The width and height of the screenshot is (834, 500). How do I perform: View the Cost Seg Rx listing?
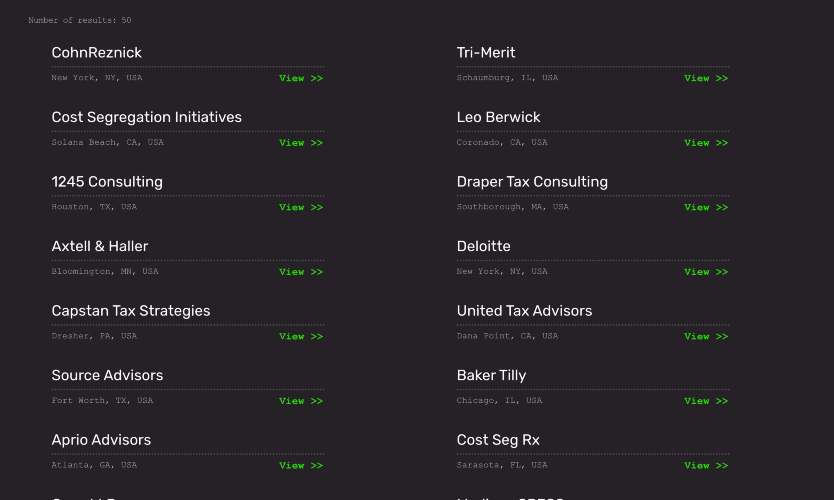coord(705,465)
